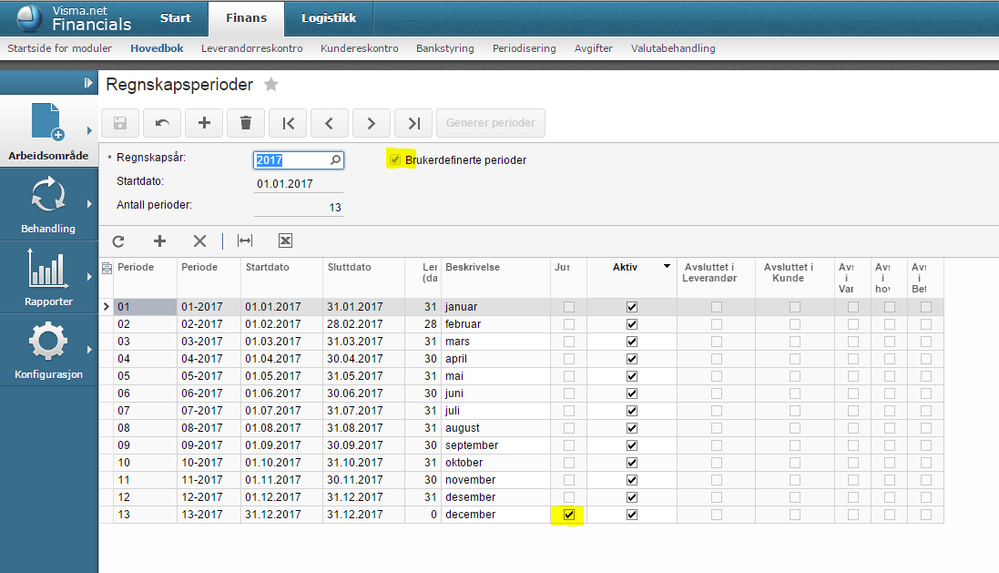Open the Arbeidsområde sidebar section
999x573 pixels.
coord(48,132)
